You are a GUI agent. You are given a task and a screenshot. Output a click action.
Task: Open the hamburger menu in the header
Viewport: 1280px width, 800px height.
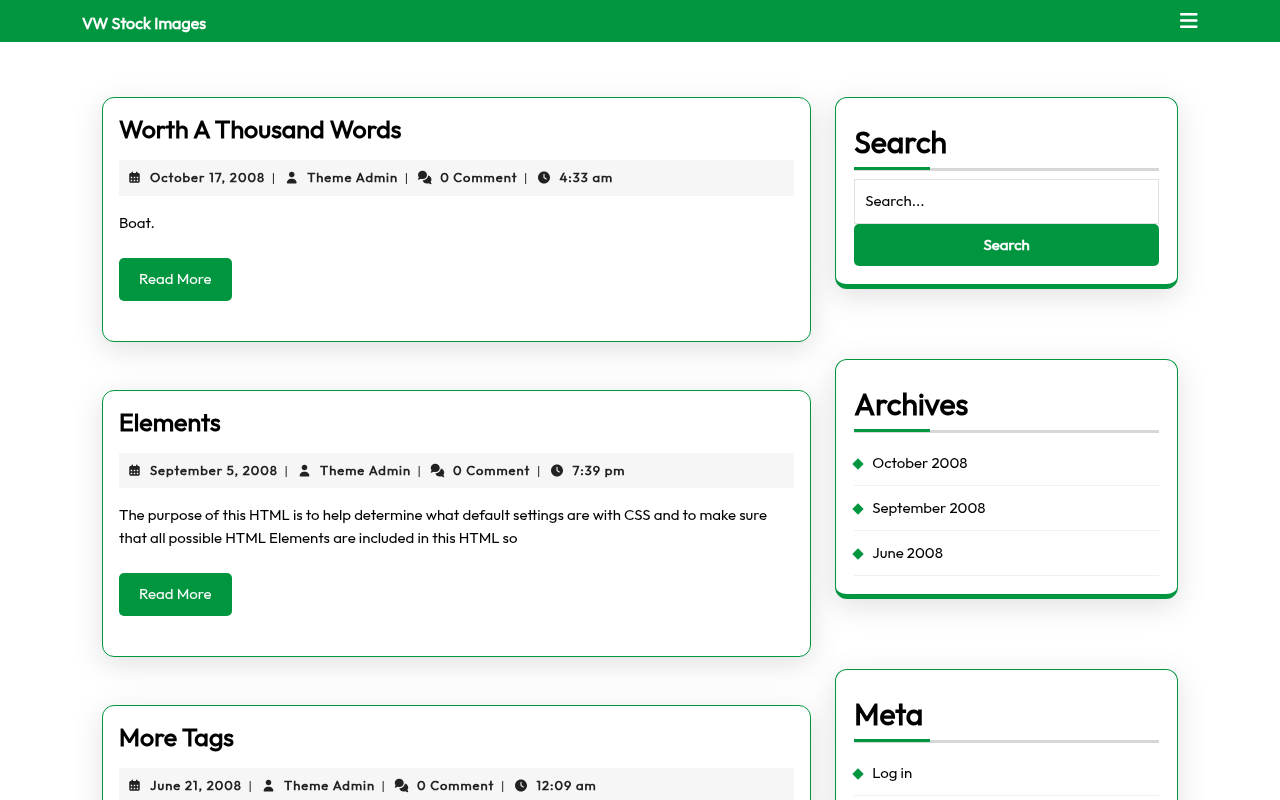(x=1188, y=21)
